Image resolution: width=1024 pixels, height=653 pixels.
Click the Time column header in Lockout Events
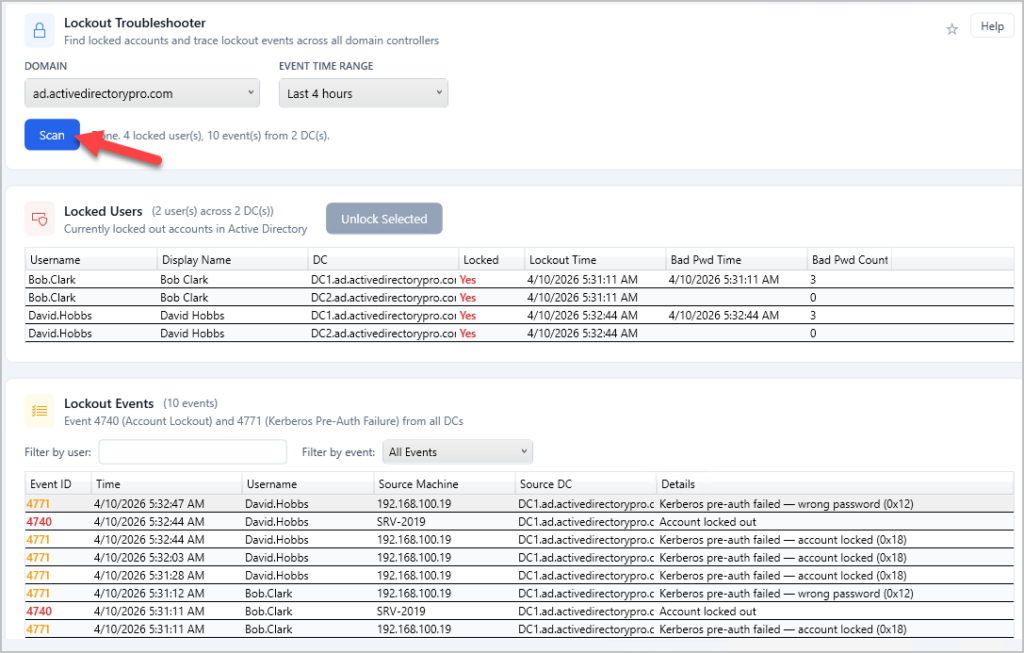[x=167, y=485]
